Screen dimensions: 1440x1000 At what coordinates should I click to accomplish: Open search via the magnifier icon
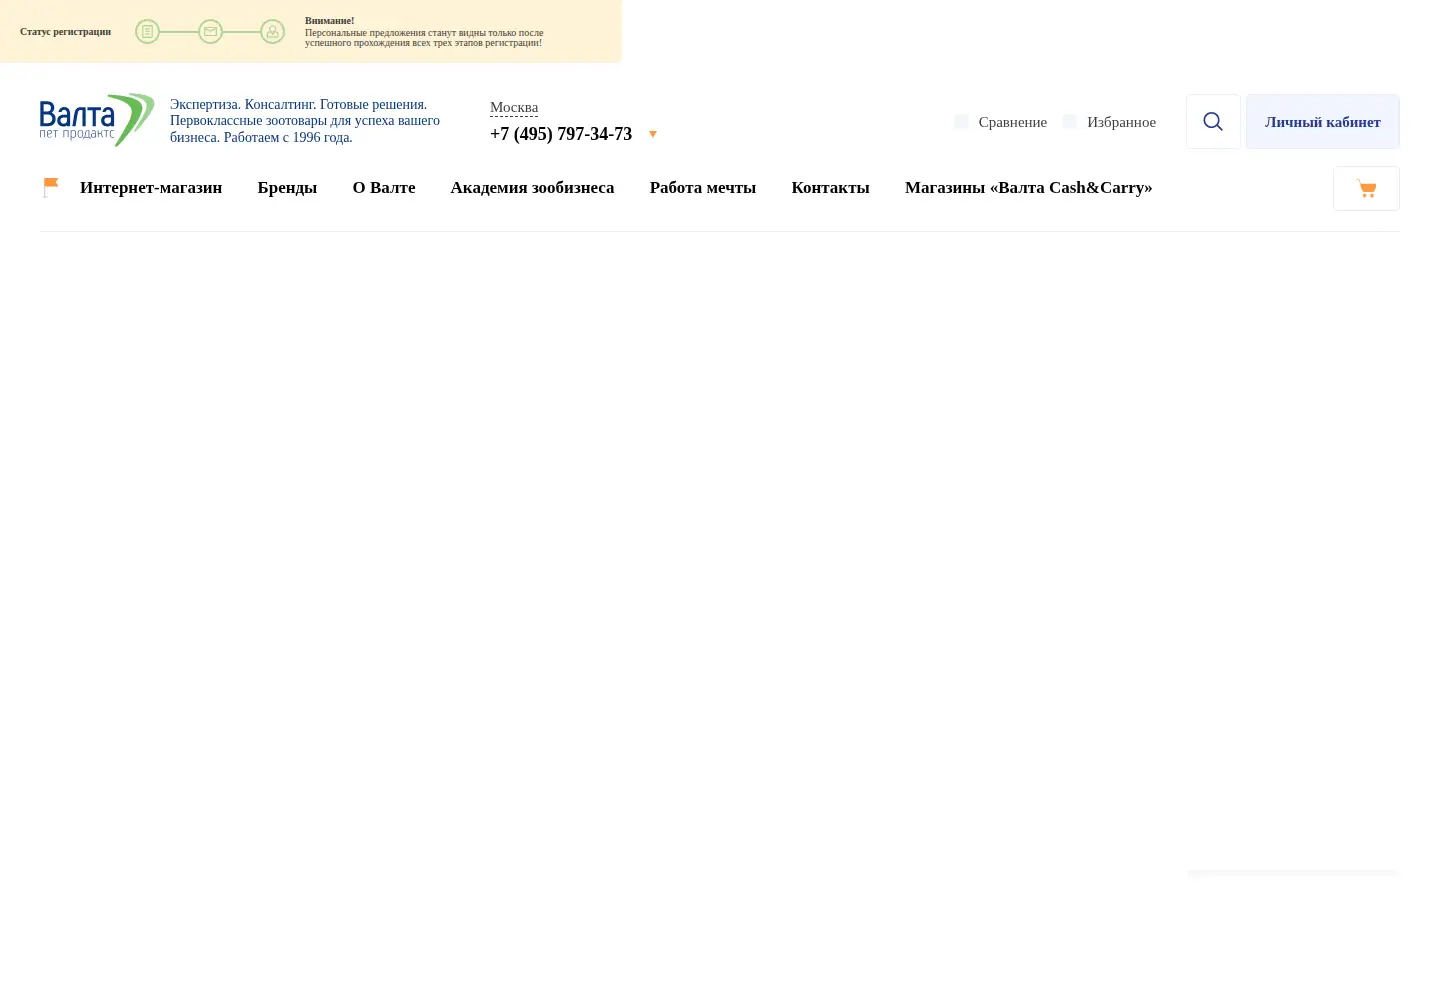click(x=1213, y=122)
